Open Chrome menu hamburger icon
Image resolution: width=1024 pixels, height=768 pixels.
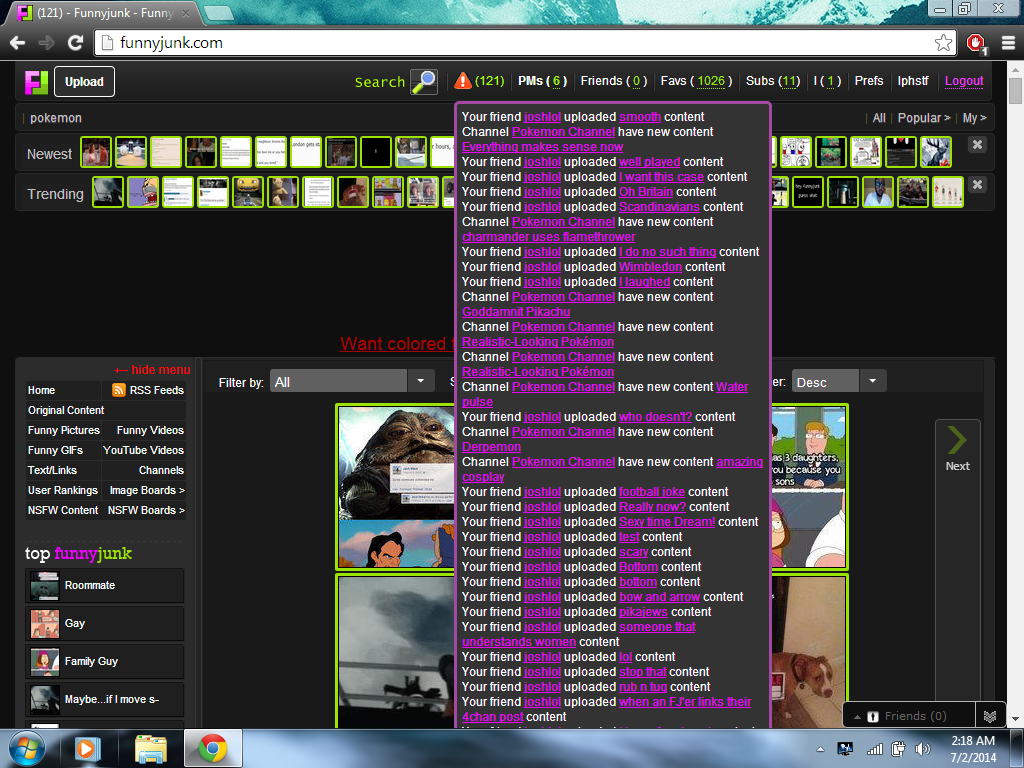(x=1005, y=43)
